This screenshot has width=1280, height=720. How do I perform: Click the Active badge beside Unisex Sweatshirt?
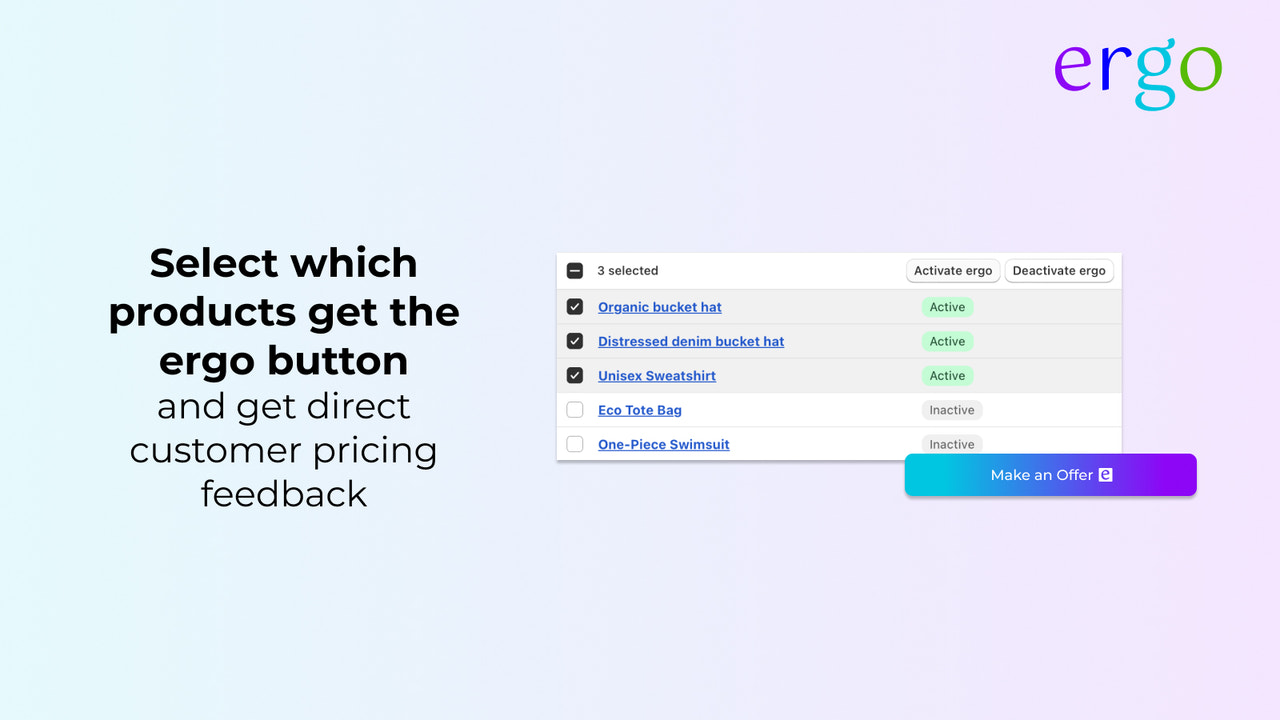click(x=947, y=375)
